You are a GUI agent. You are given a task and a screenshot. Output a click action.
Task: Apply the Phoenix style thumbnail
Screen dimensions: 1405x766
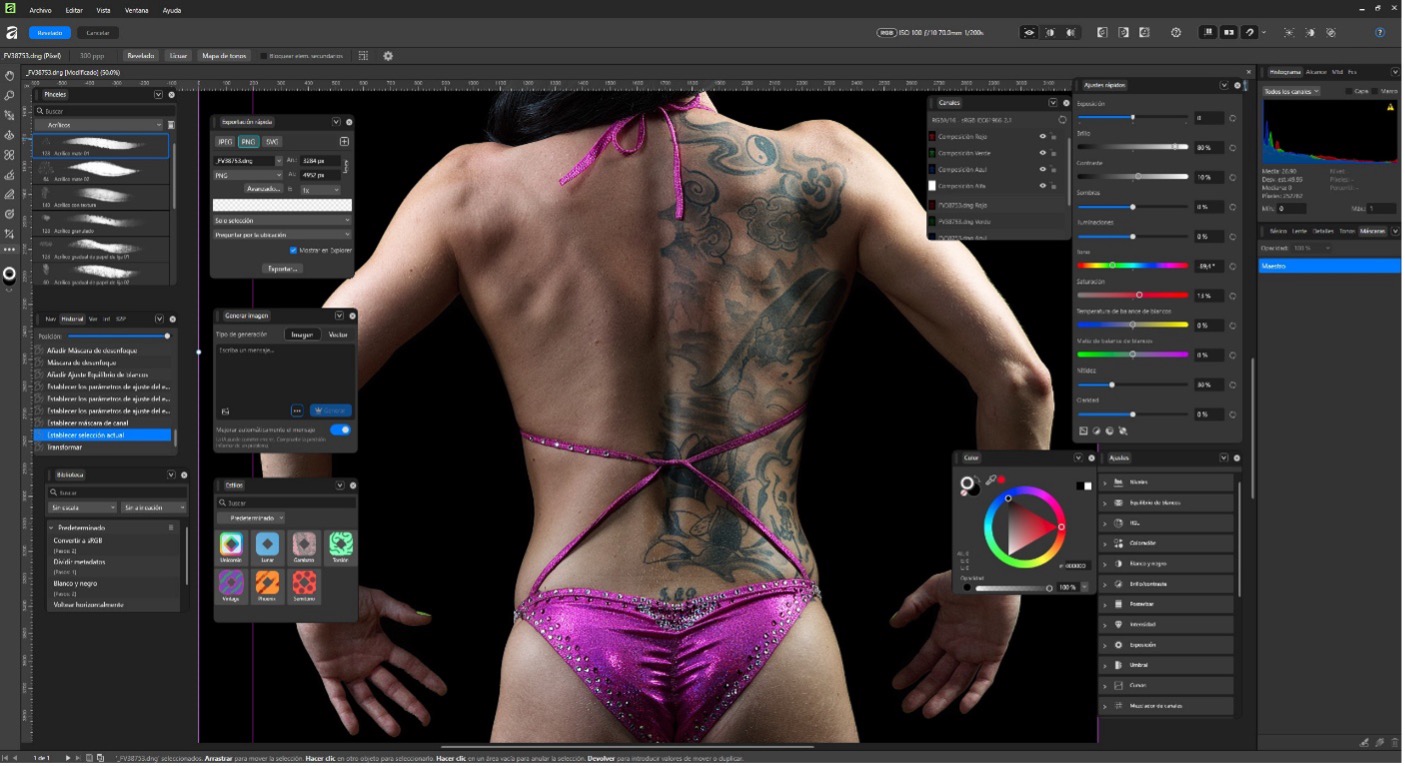[x=267, y=583]
